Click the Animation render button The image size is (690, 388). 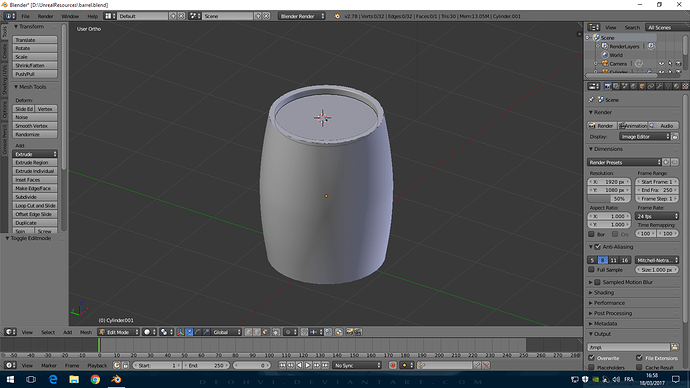[632, 126]
